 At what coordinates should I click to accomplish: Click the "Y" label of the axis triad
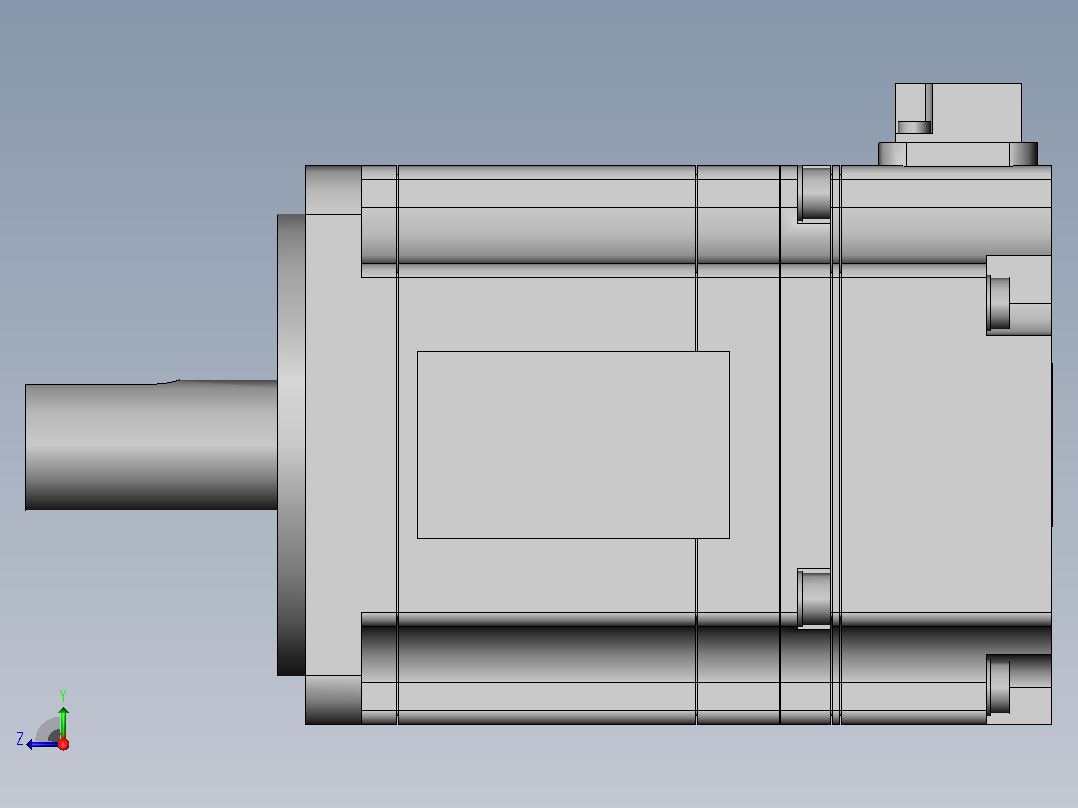(63, 696)
